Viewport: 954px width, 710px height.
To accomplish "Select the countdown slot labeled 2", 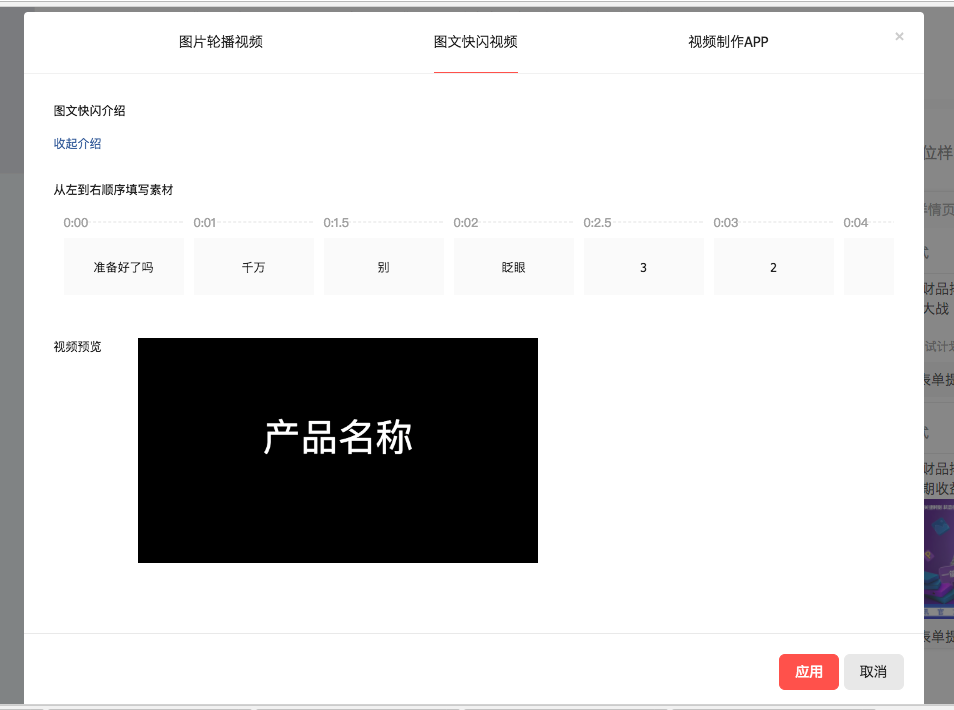I will pos(773,267).
